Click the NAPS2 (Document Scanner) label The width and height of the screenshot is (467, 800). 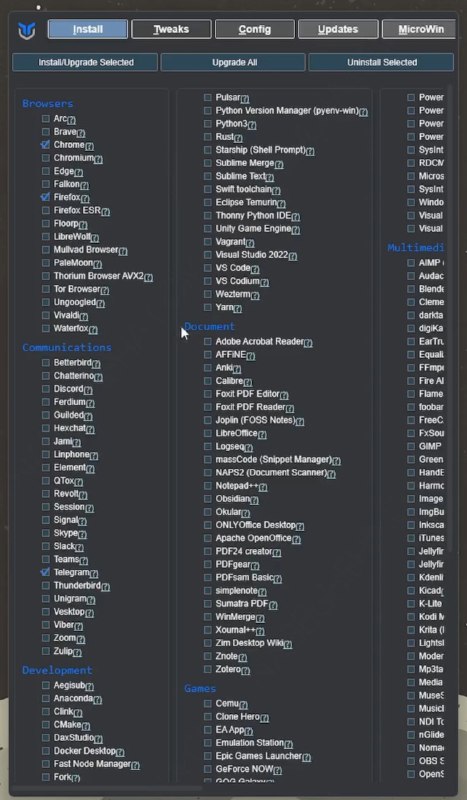click(x=271, y=472)
